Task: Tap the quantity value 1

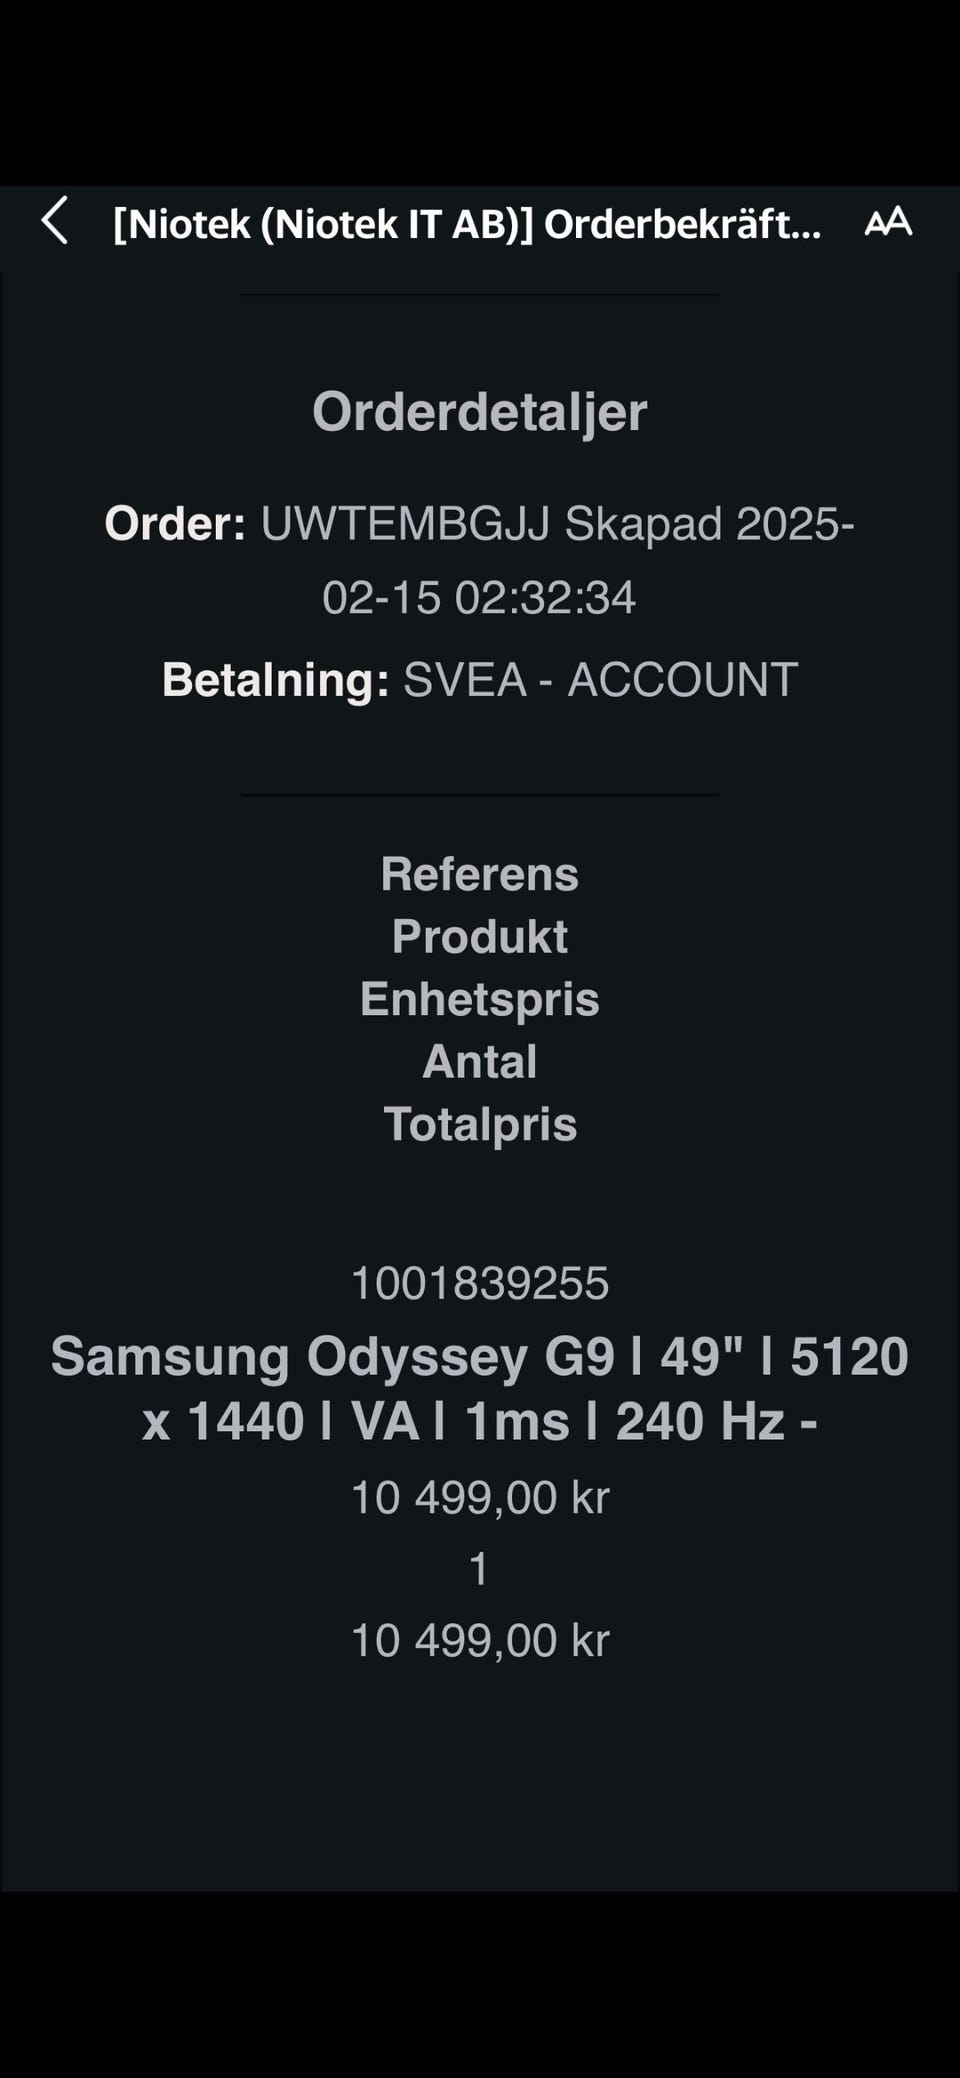Action: pyautogui.click(x=479, y=1569)
